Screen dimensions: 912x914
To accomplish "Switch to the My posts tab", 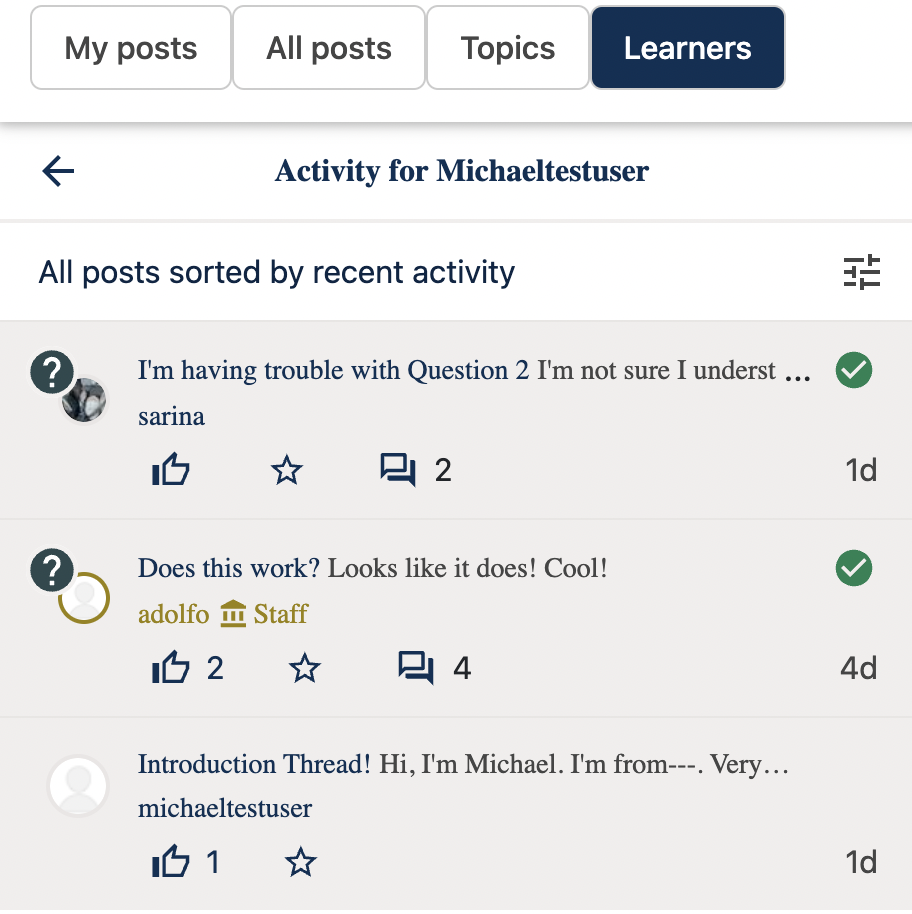I will tap(131, 48).
